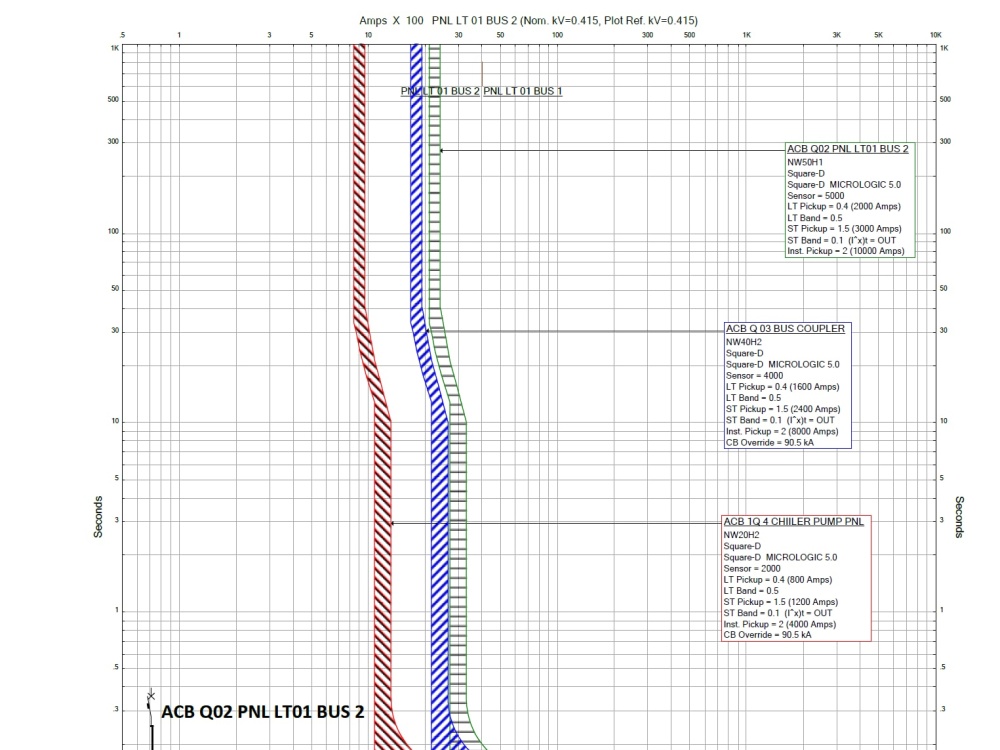This screenshot has width=1000, height=750.
Task: Click the 'NW50H1' breaker model text
Action: (805, 162)
